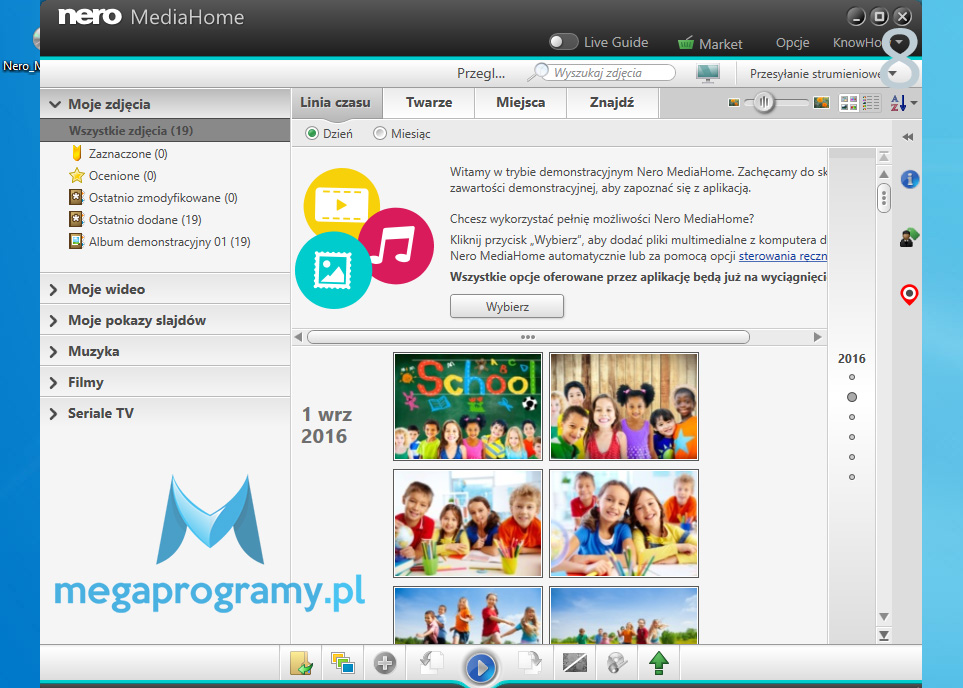Collapse the right sidebar with double arrow
The image size is (963, 688).
[x=908, y=137]
